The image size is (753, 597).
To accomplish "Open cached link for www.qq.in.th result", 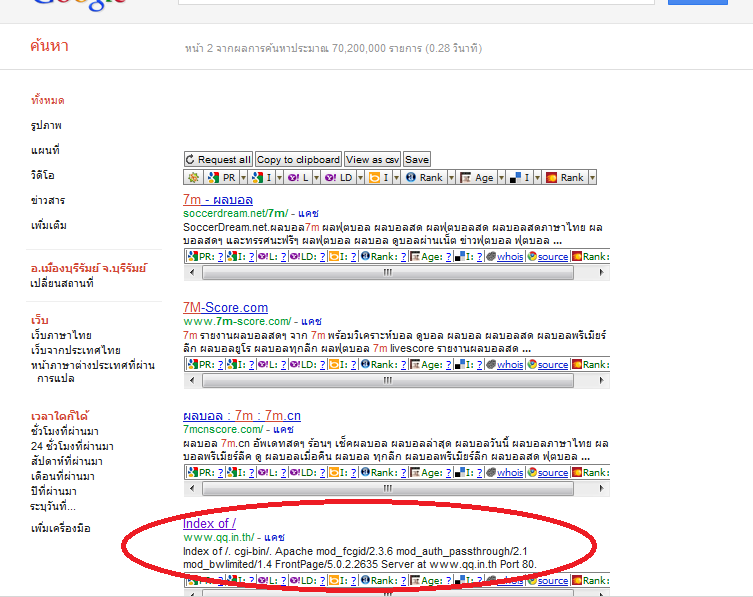I will (275, 537).
